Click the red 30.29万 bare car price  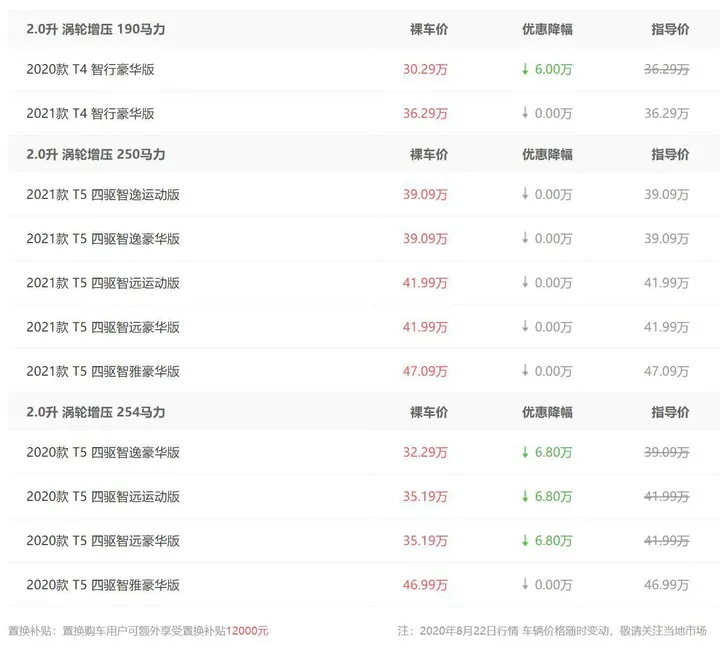click(425, 69)
